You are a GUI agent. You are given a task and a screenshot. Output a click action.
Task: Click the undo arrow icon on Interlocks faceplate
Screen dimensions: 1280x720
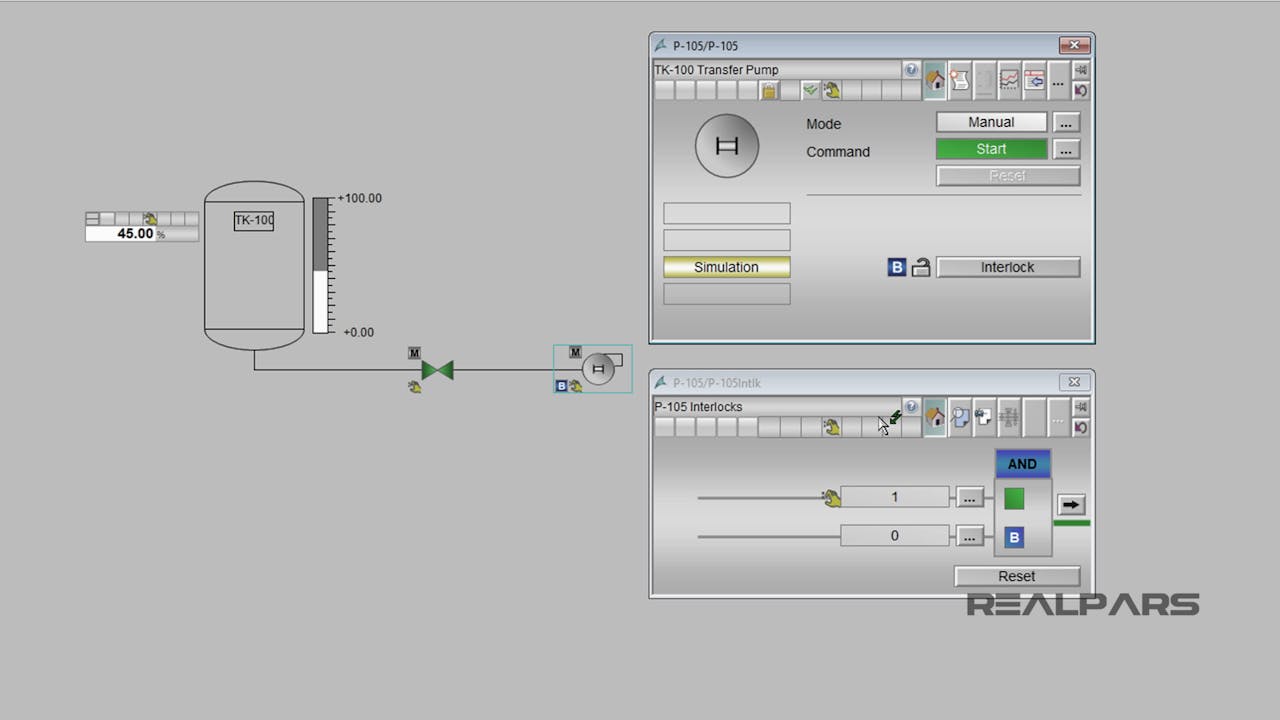pos(1081,427)
